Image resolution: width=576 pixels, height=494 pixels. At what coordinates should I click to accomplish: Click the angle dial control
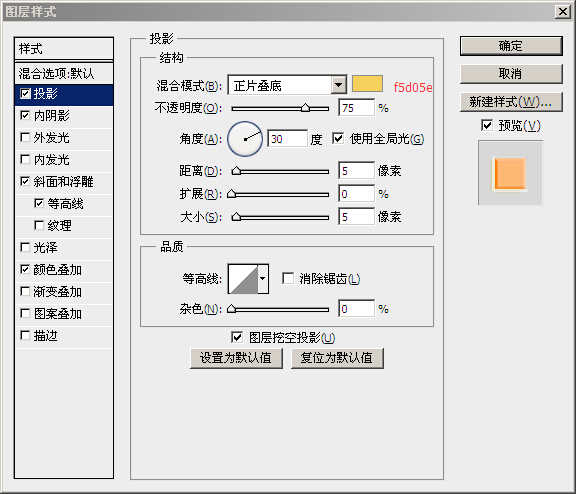coord(245,139)
